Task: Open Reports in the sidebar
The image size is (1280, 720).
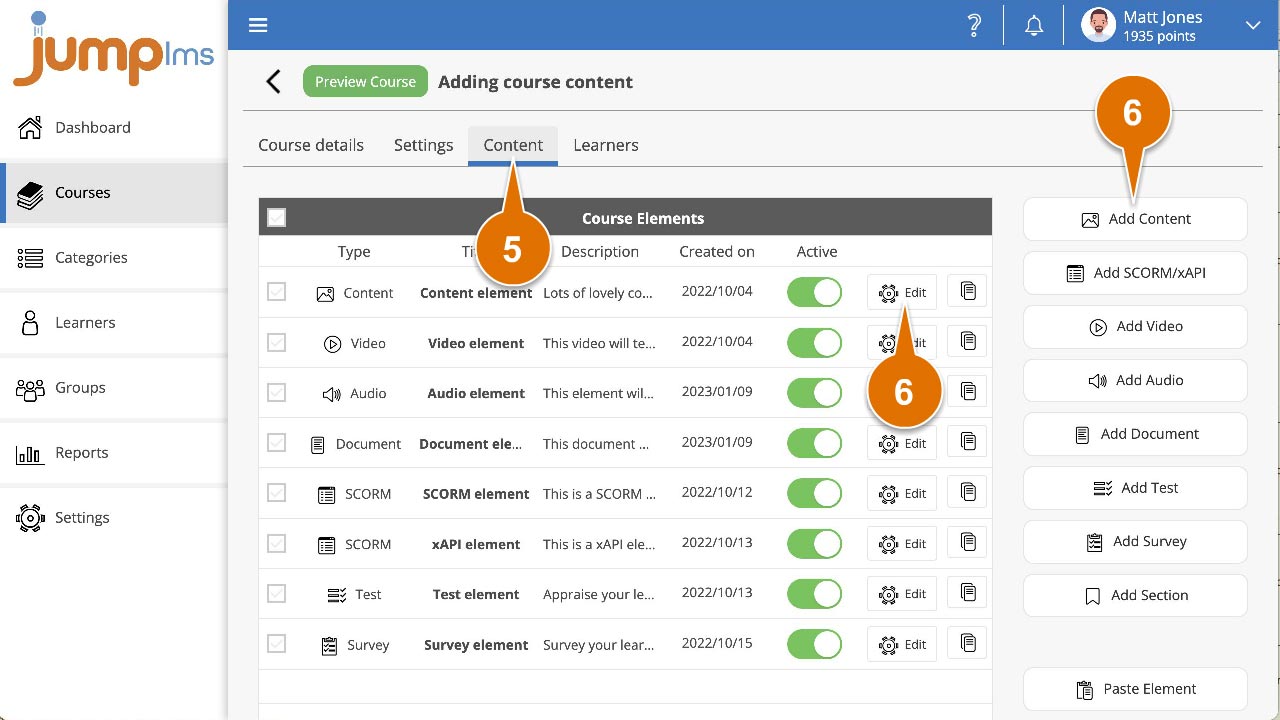Action: (114, 452)
